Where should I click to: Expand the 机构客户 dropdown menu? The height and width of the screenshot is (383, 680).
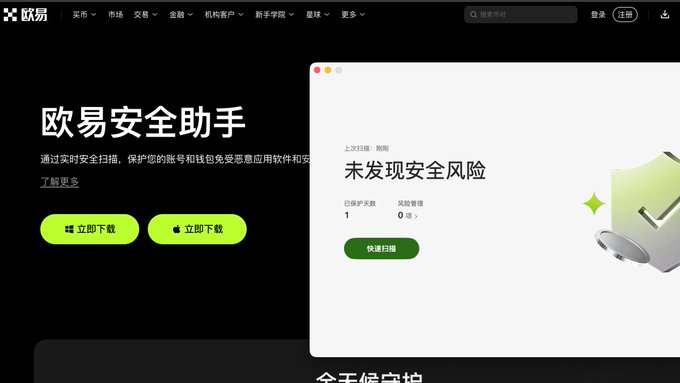(224, 14)
